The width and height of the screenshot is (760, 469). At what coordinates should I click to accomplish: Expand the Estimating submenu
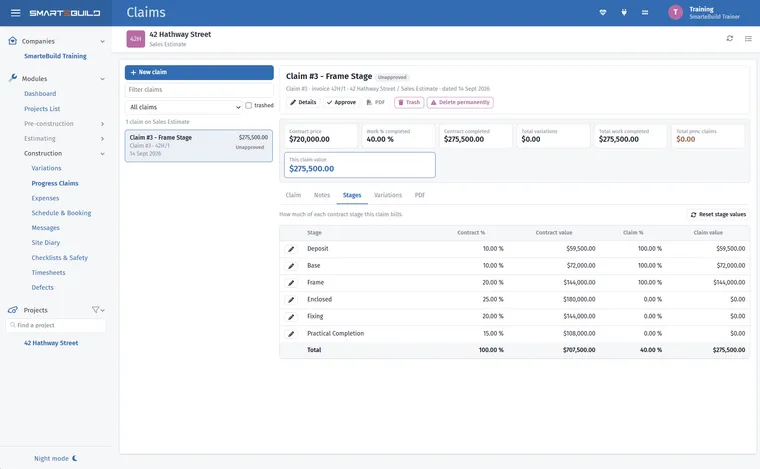[102, 139]
